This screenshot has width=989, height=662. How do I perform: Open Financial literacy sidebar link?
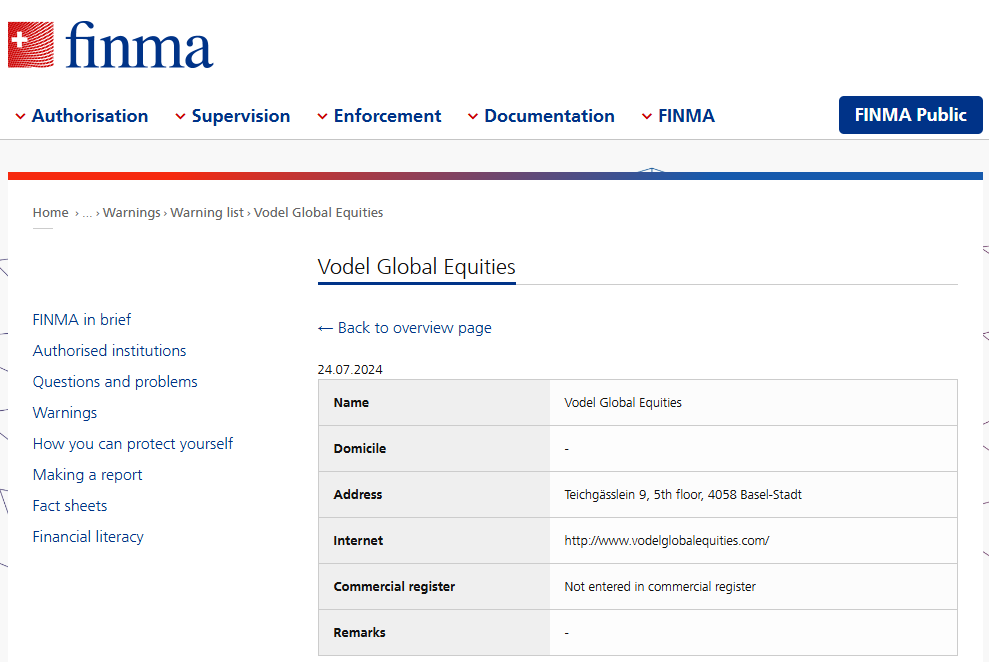tap(88, 537)
